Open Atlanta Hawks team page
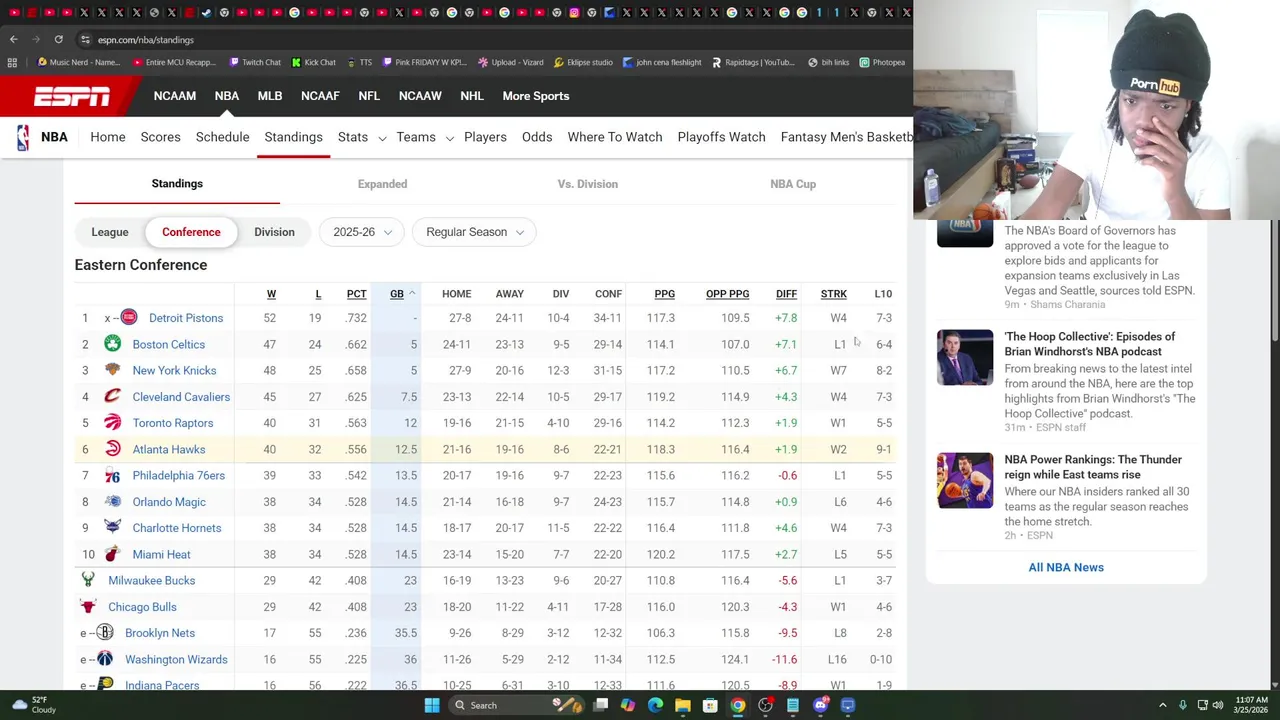This screenshot has width=1280, height=720. click(169, 450)
